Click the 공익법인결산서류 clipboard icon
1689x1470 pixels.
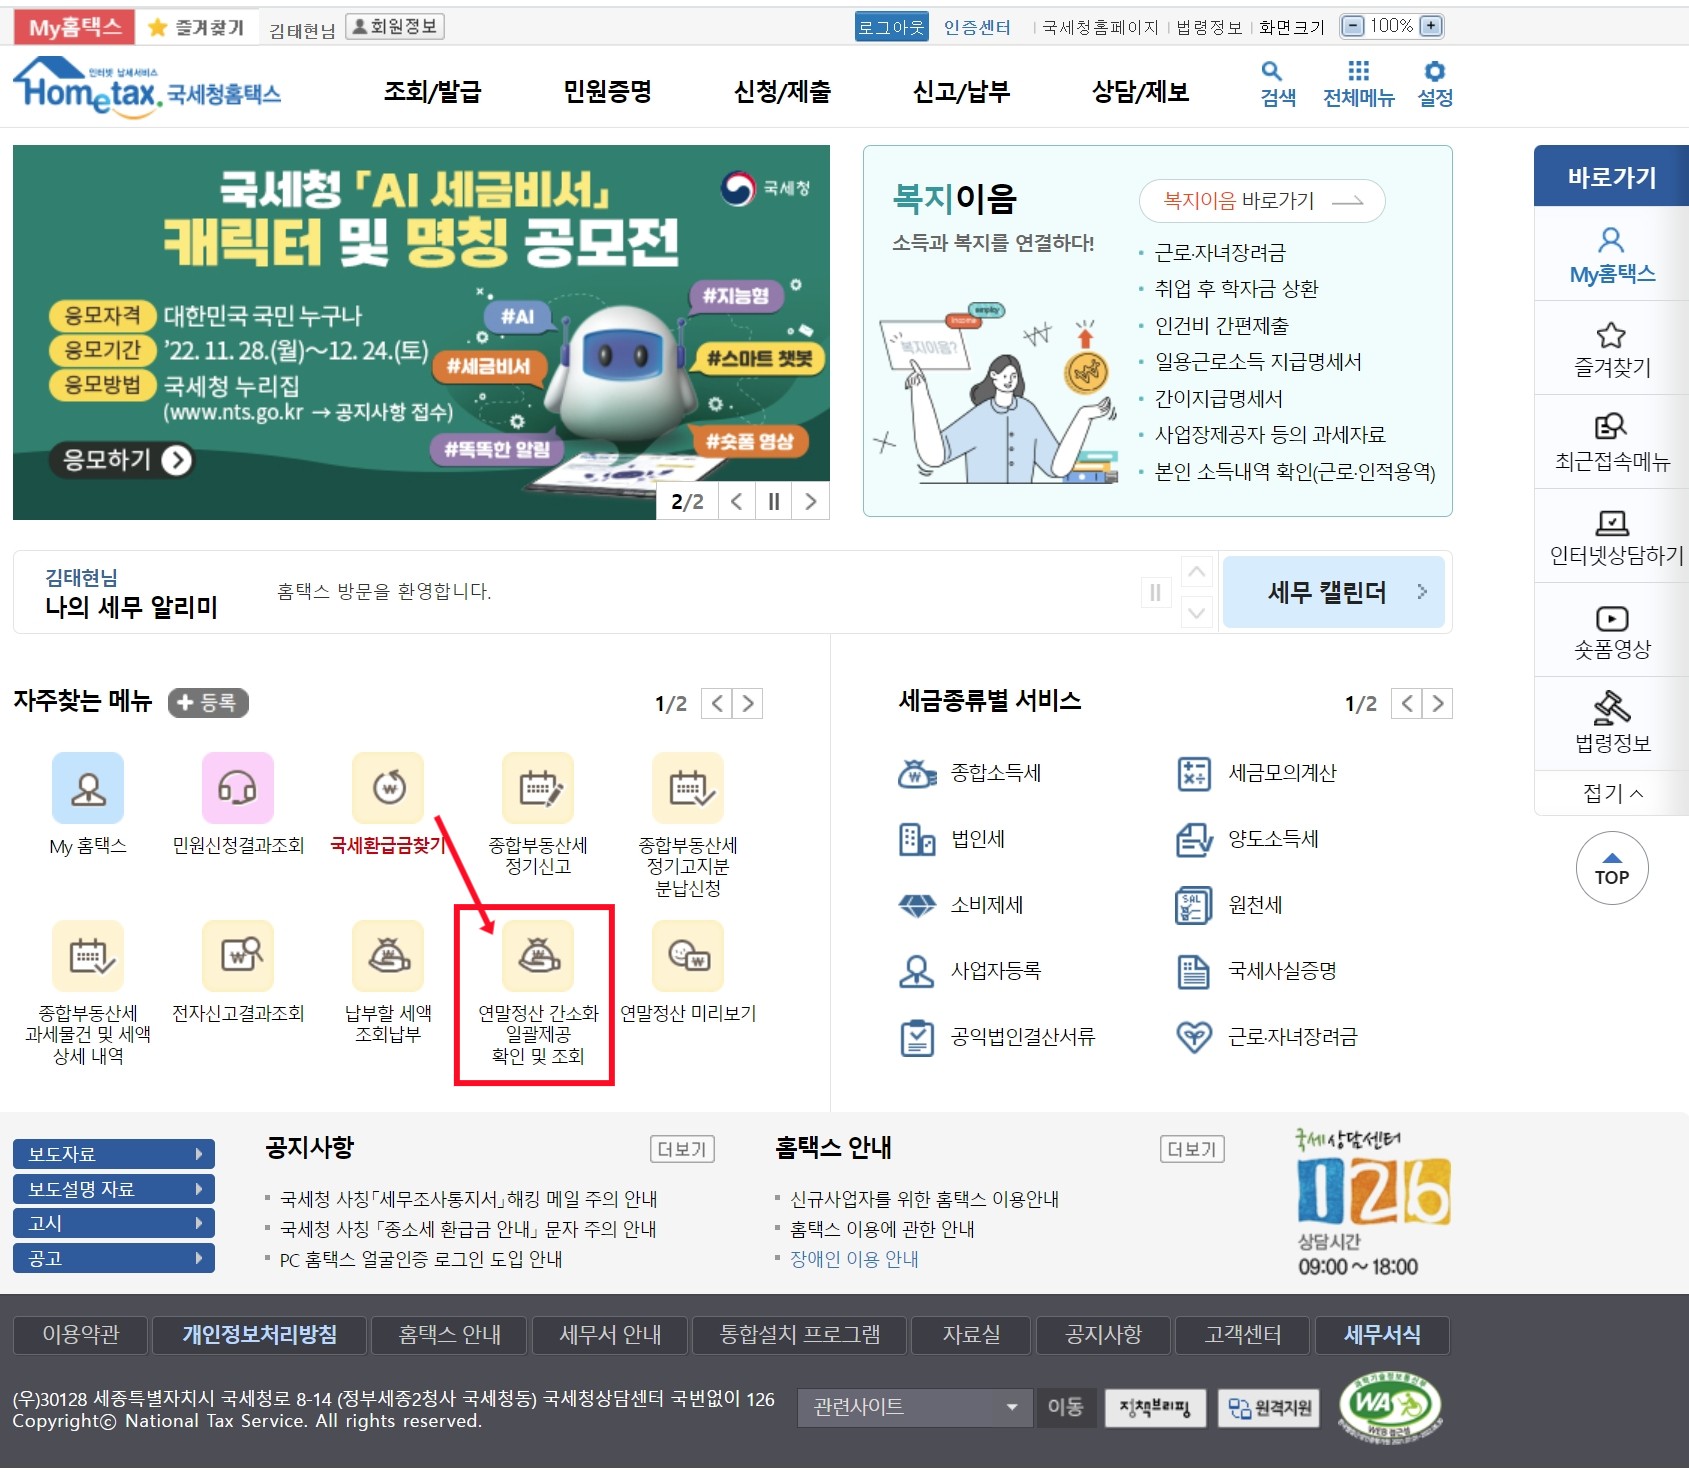(917, 1037)
